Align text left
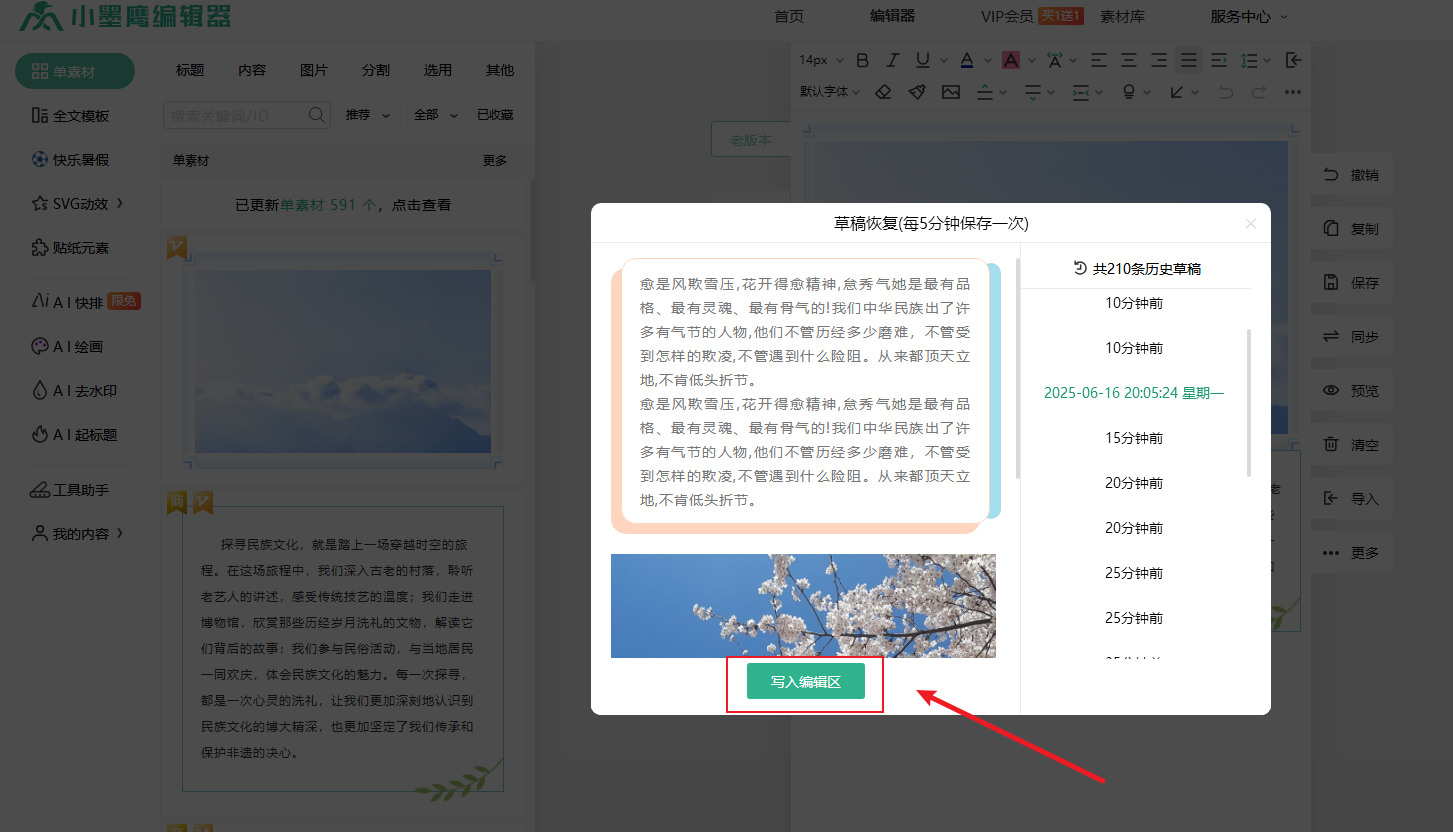1453x832 pixels. point(1099,60)
